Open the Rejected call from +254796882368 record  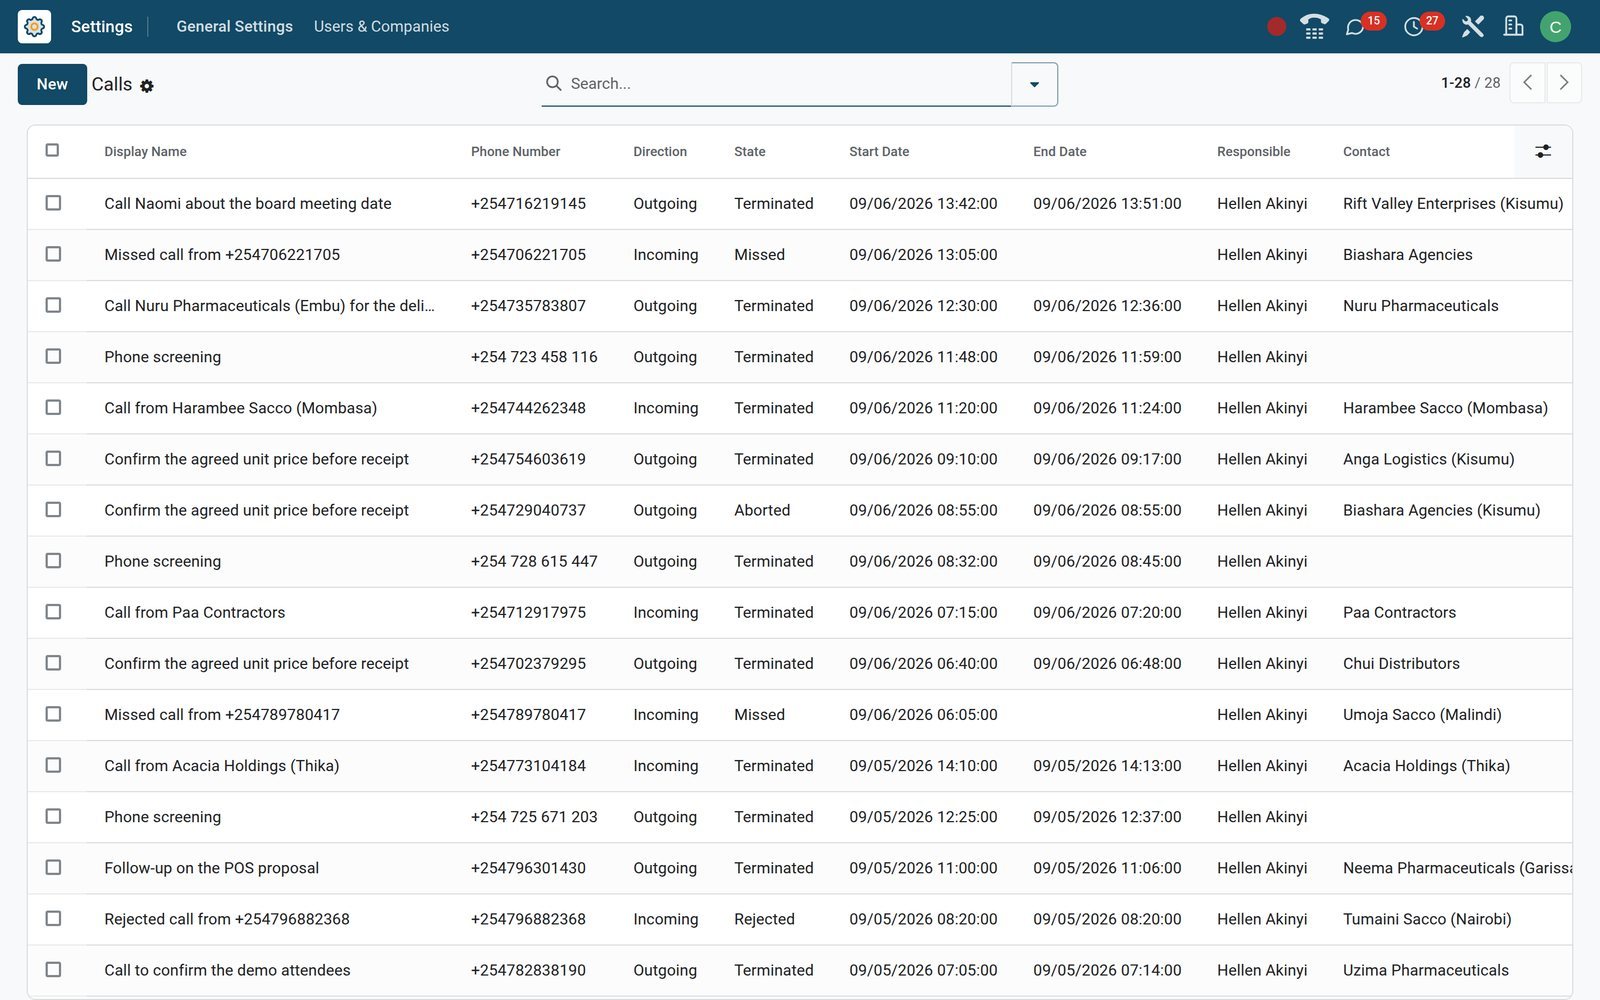tap(227, 919)
